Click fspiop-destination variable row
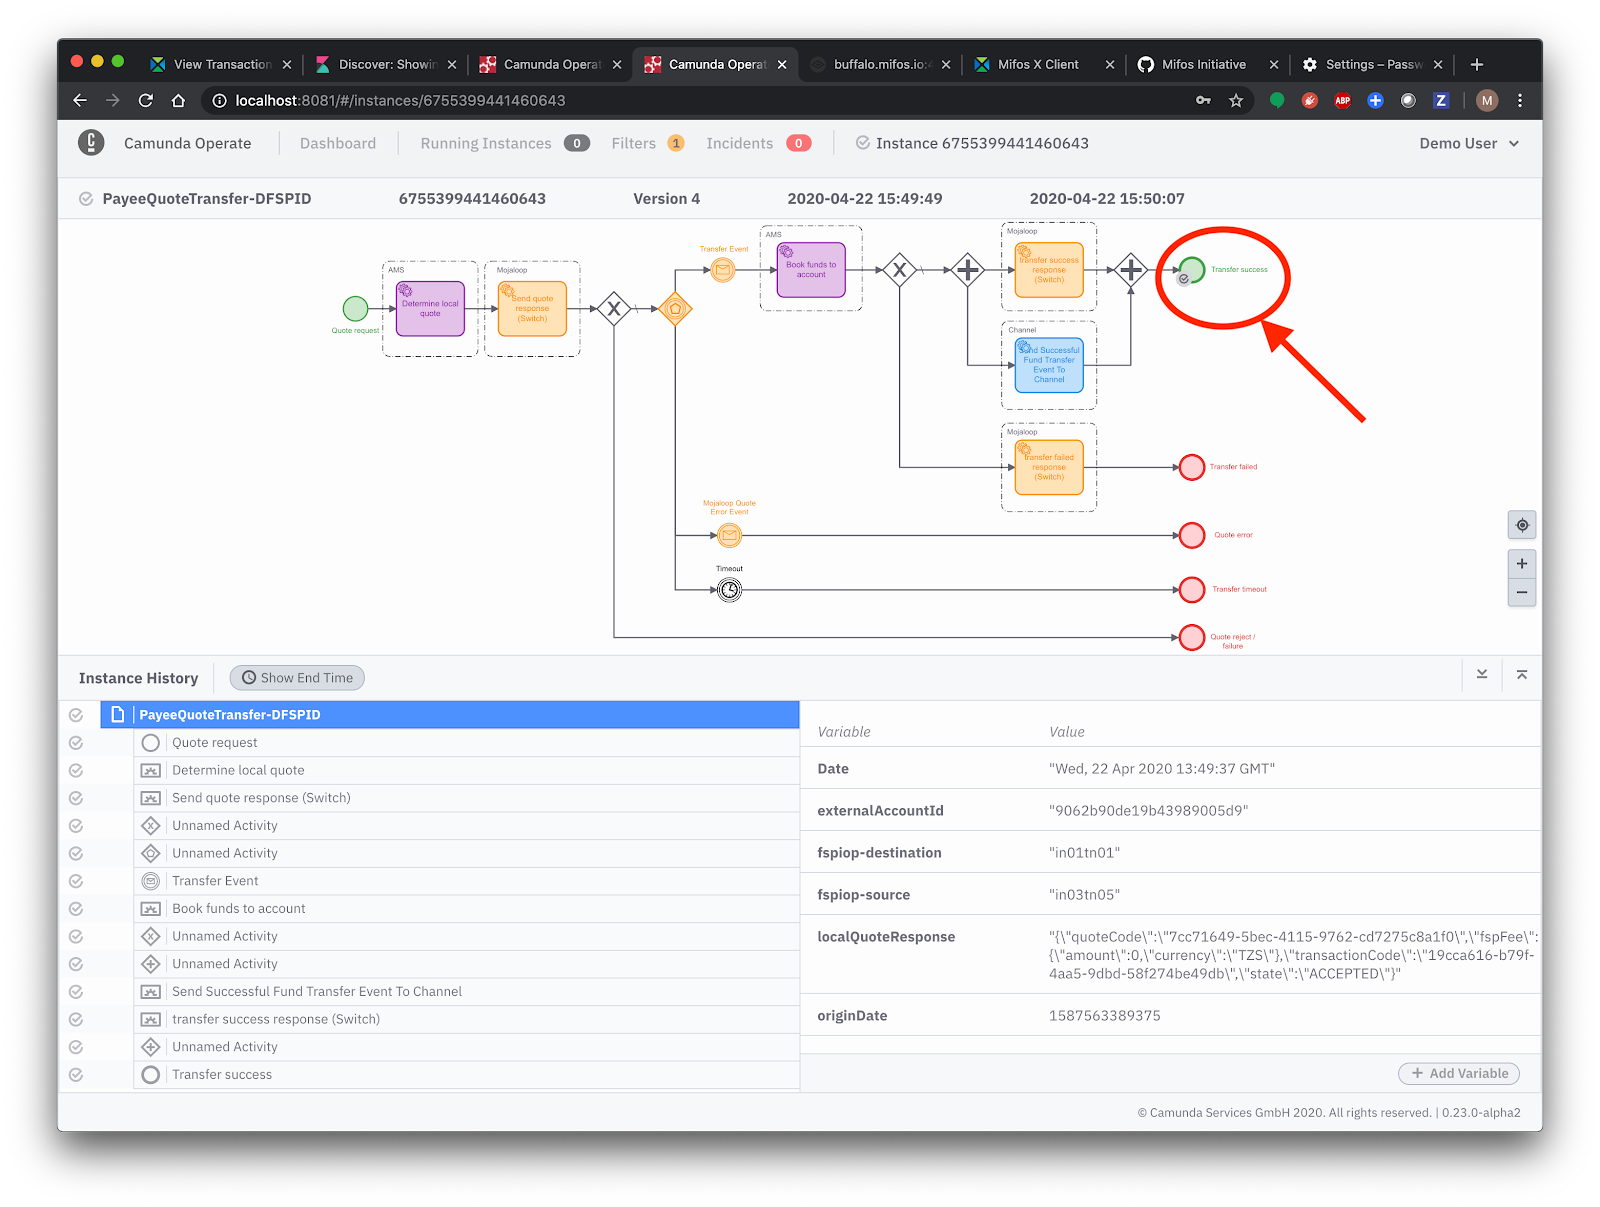Screen dimensions: 1600x1207 1170,853
